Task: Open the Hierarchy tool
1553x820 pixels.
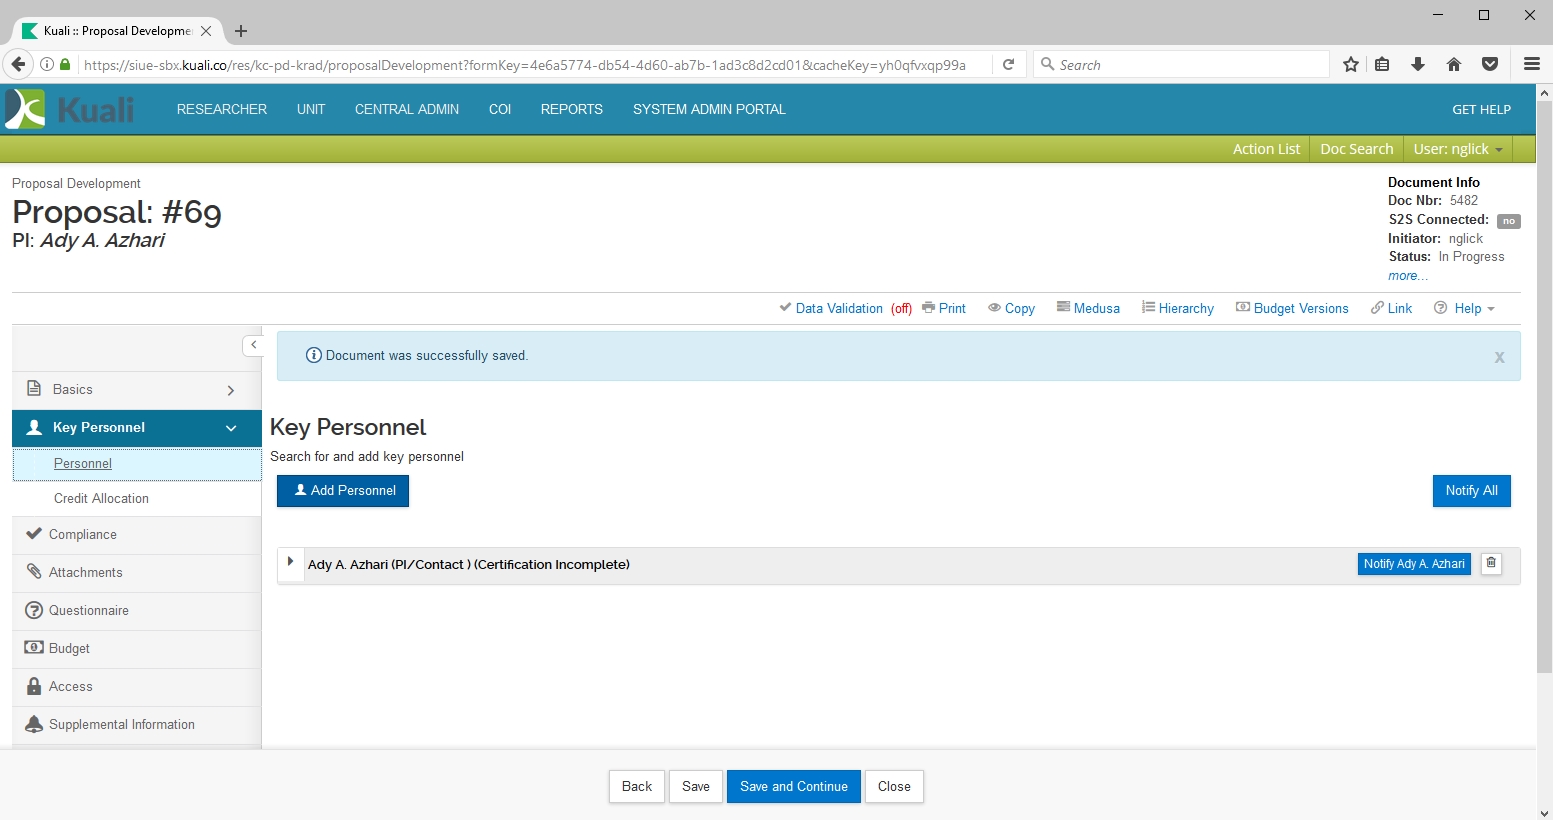Action: pyautogui.click(x=1178, y=308)
